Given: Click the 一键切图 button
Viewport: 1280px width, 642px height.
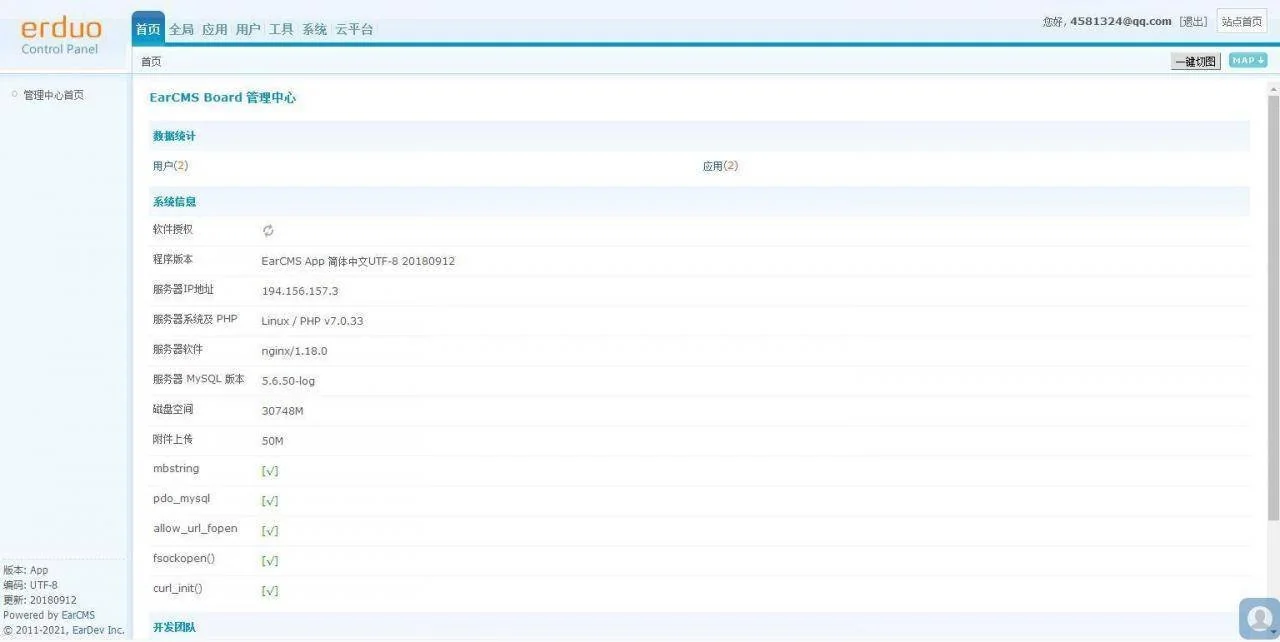Looking at the screenshot, I should tap(1195, 62).
